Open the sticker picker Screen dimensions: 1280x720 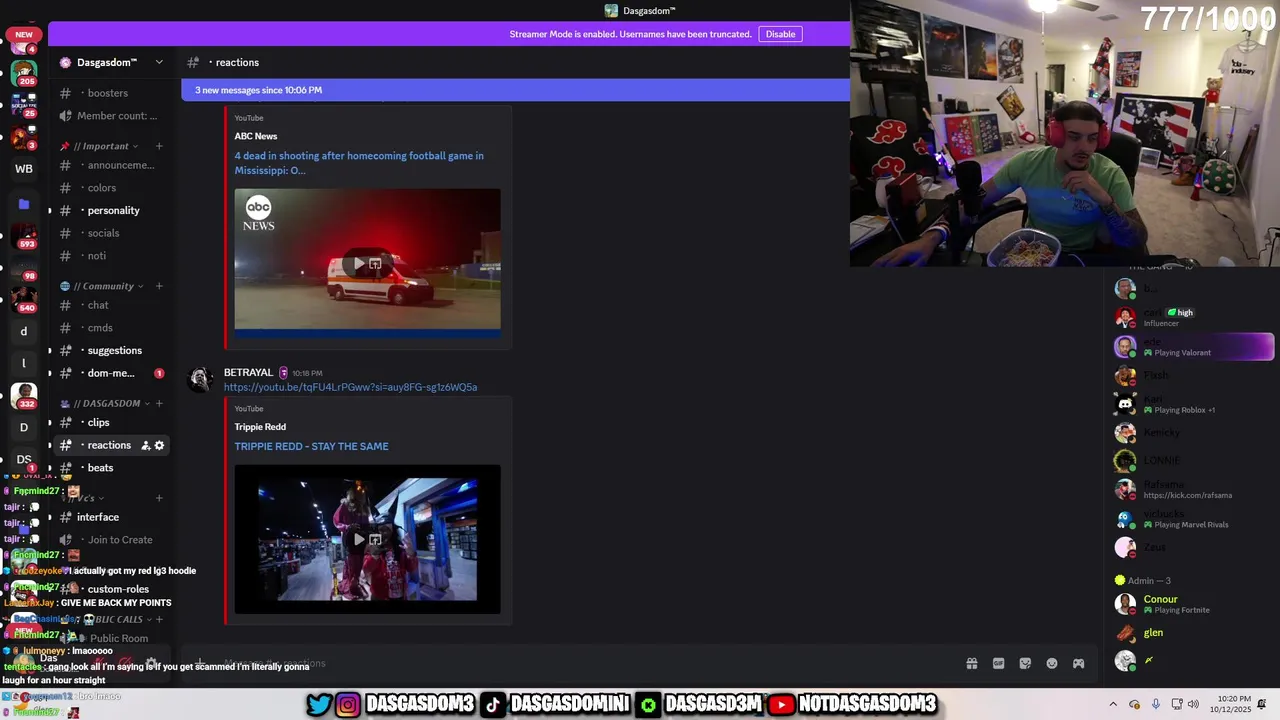[x=1025, y=663]
